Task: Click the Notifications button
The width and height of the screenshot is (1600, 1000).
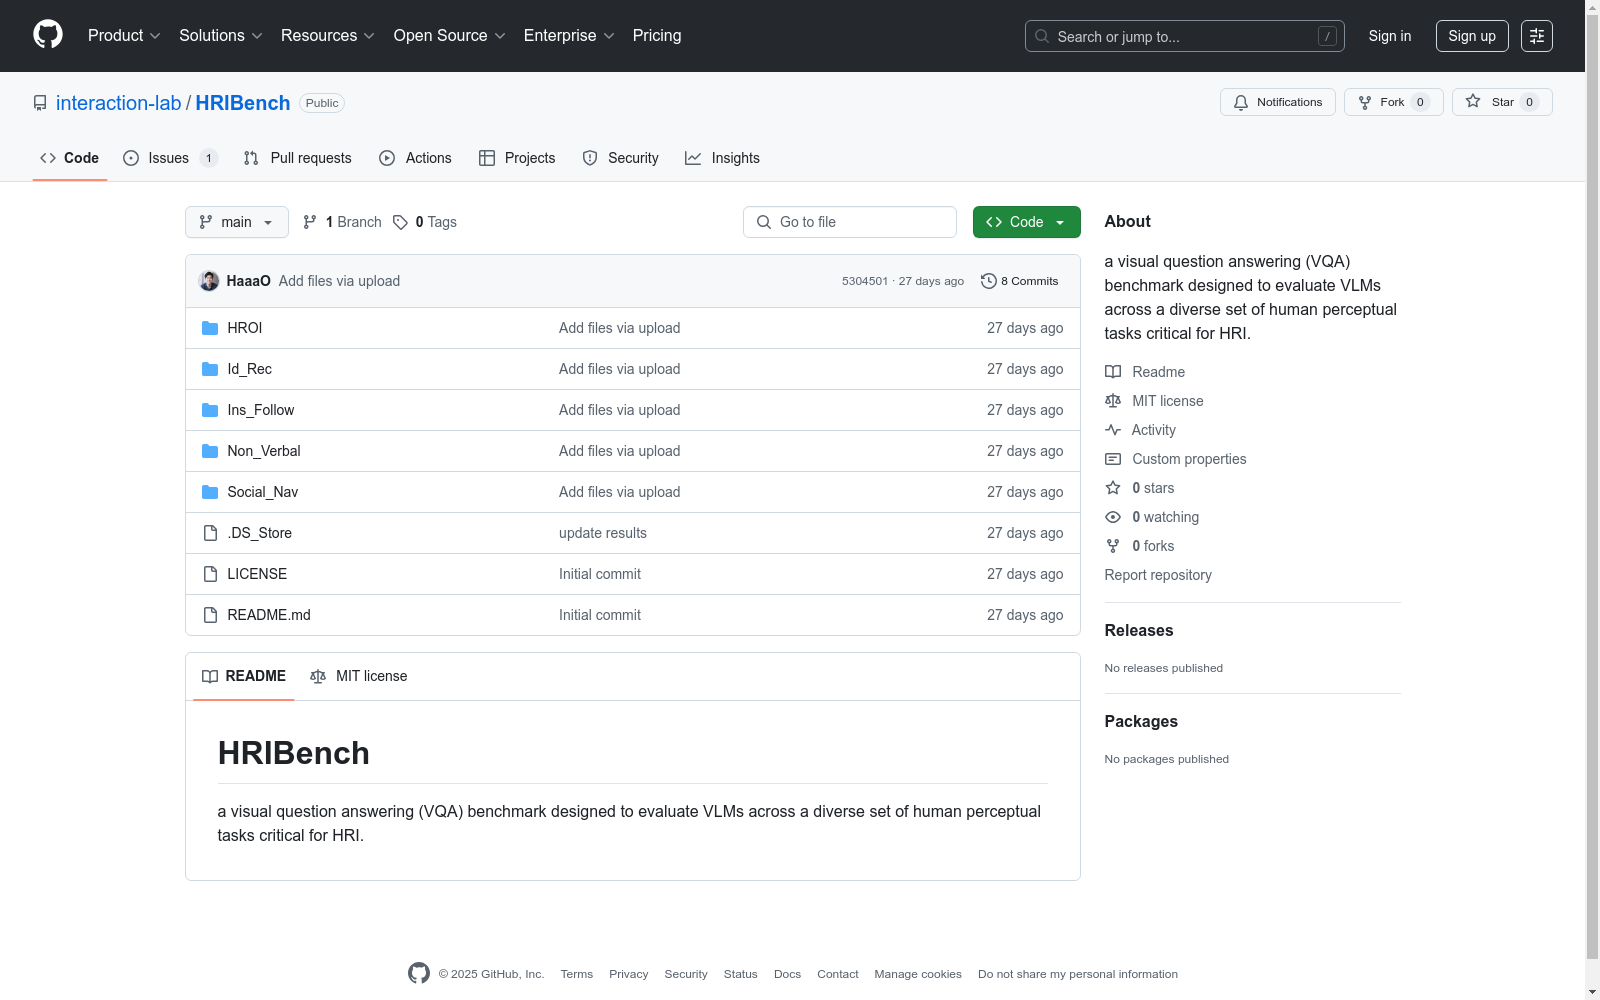Action: coord(1278,102)
